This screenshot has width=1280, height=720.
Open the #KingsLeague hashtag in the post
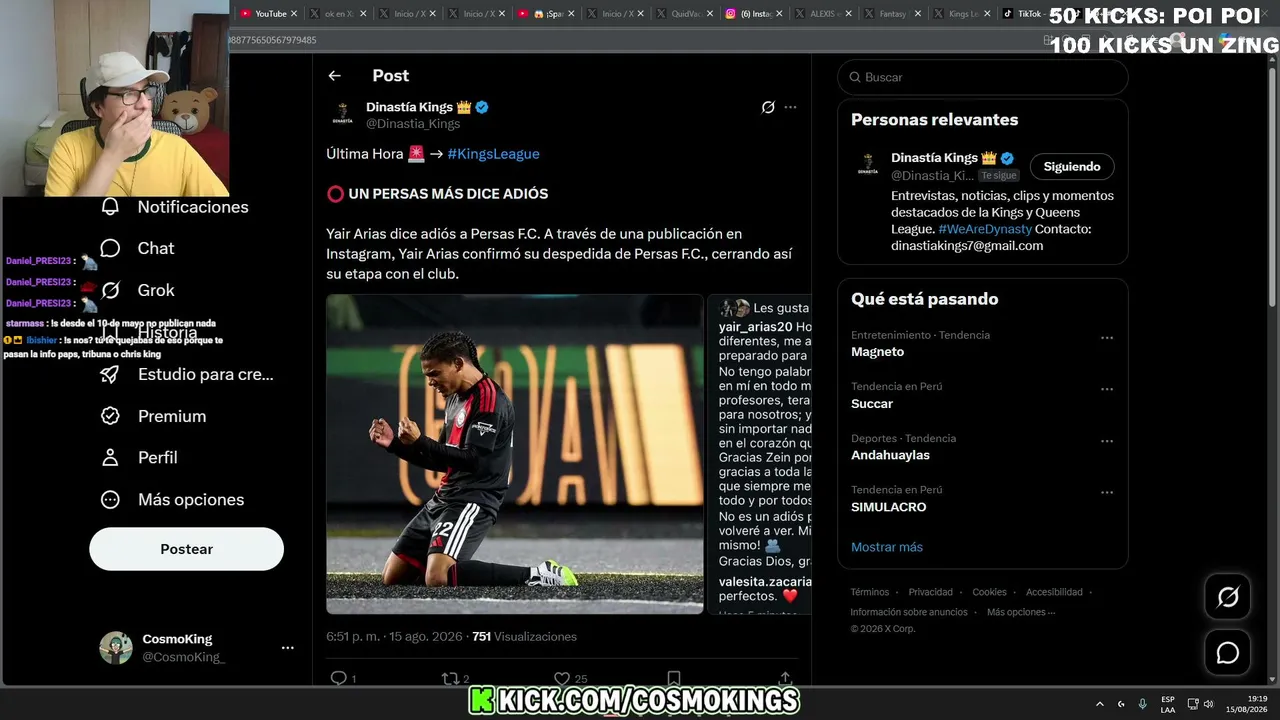pyautogui.click(x=493, y=154)
